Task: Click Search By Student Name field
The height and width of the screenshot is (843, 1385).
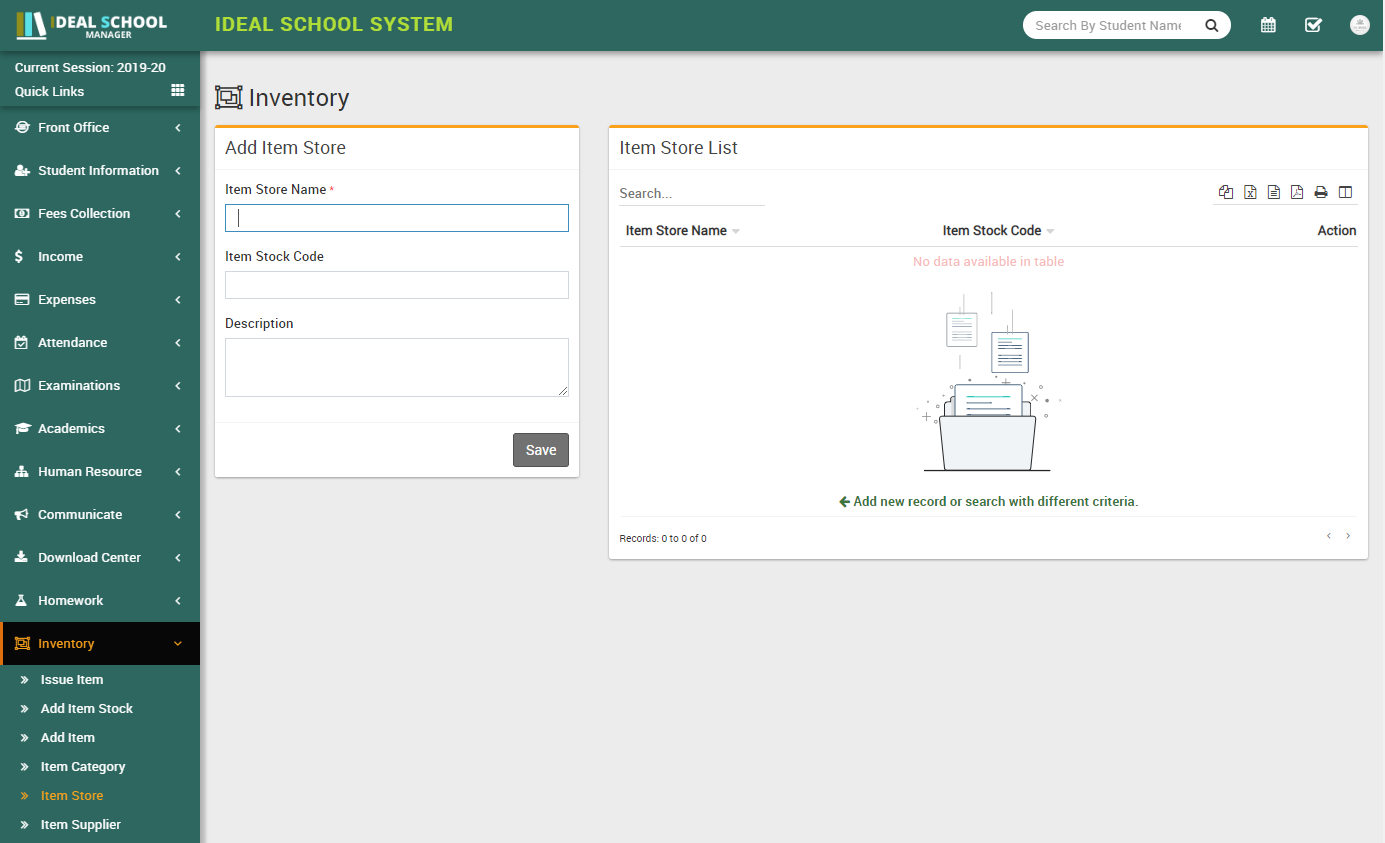Action: [1110, 26]
